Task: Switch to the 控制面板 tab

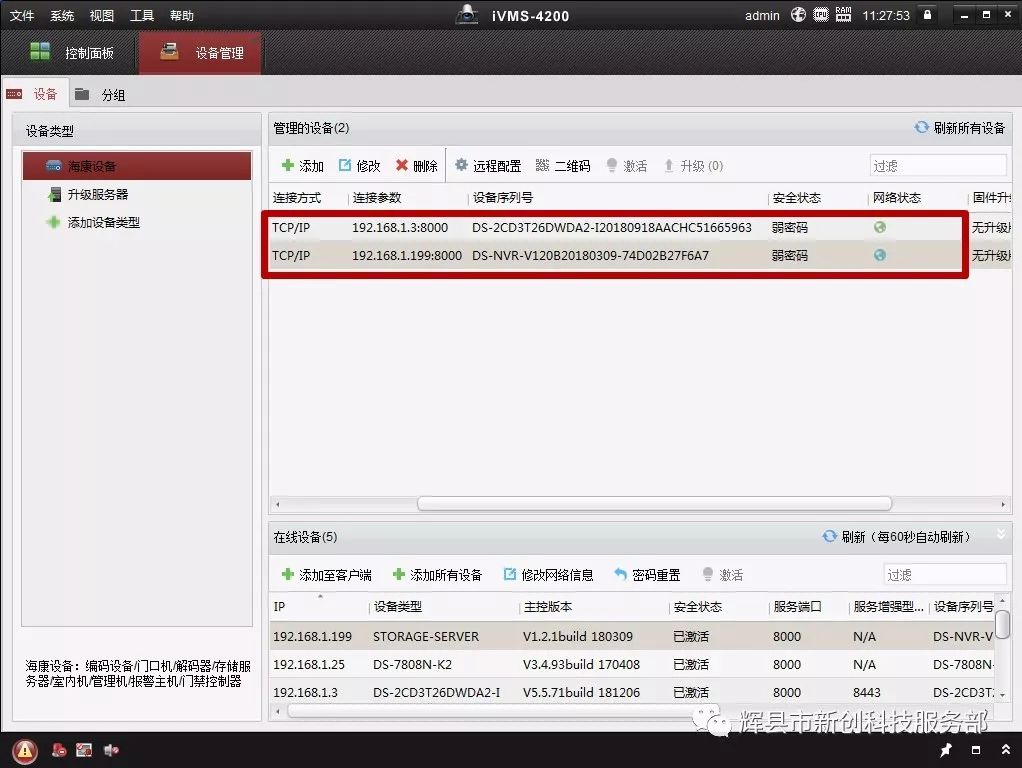Action: tap(70, 53)
